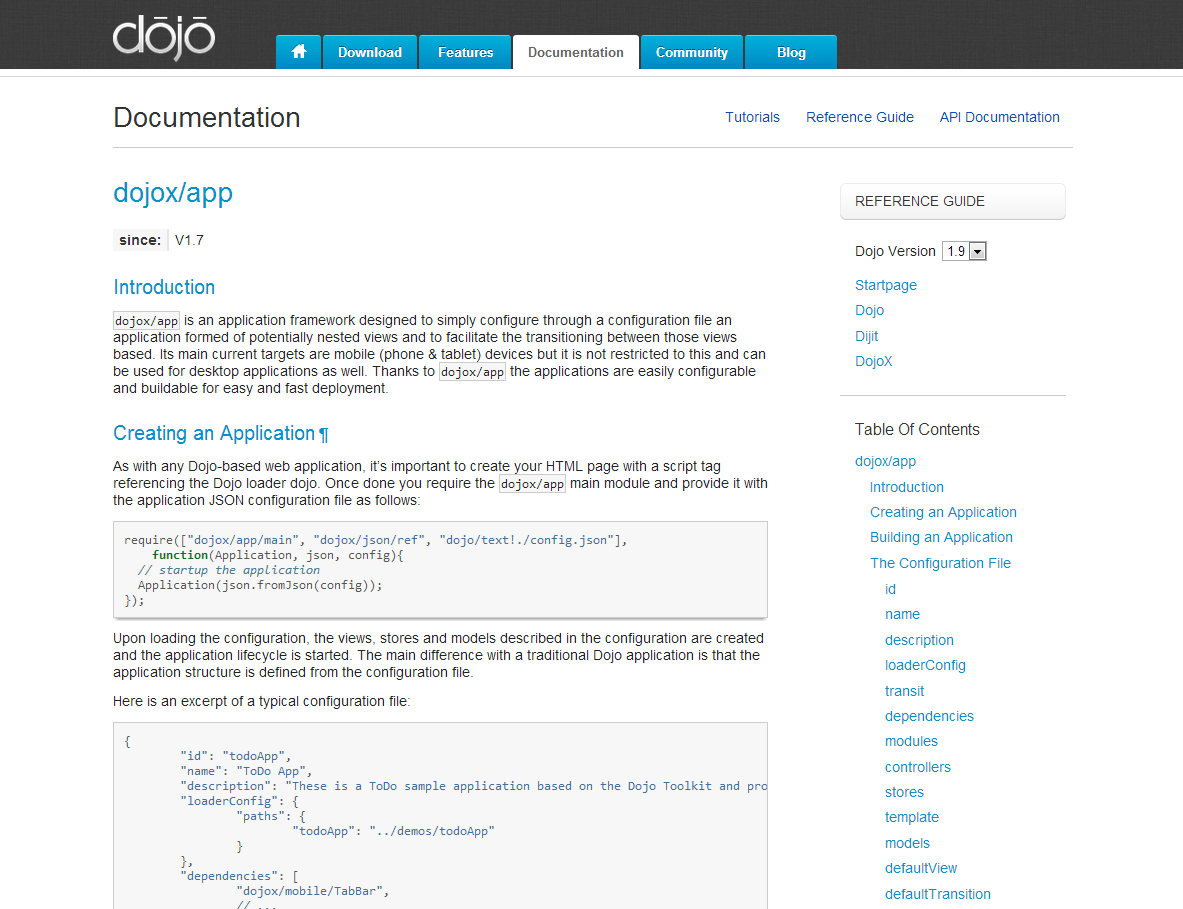Select transit in table of contents
Screen dimensions: 1183x909
click(904, 691)
